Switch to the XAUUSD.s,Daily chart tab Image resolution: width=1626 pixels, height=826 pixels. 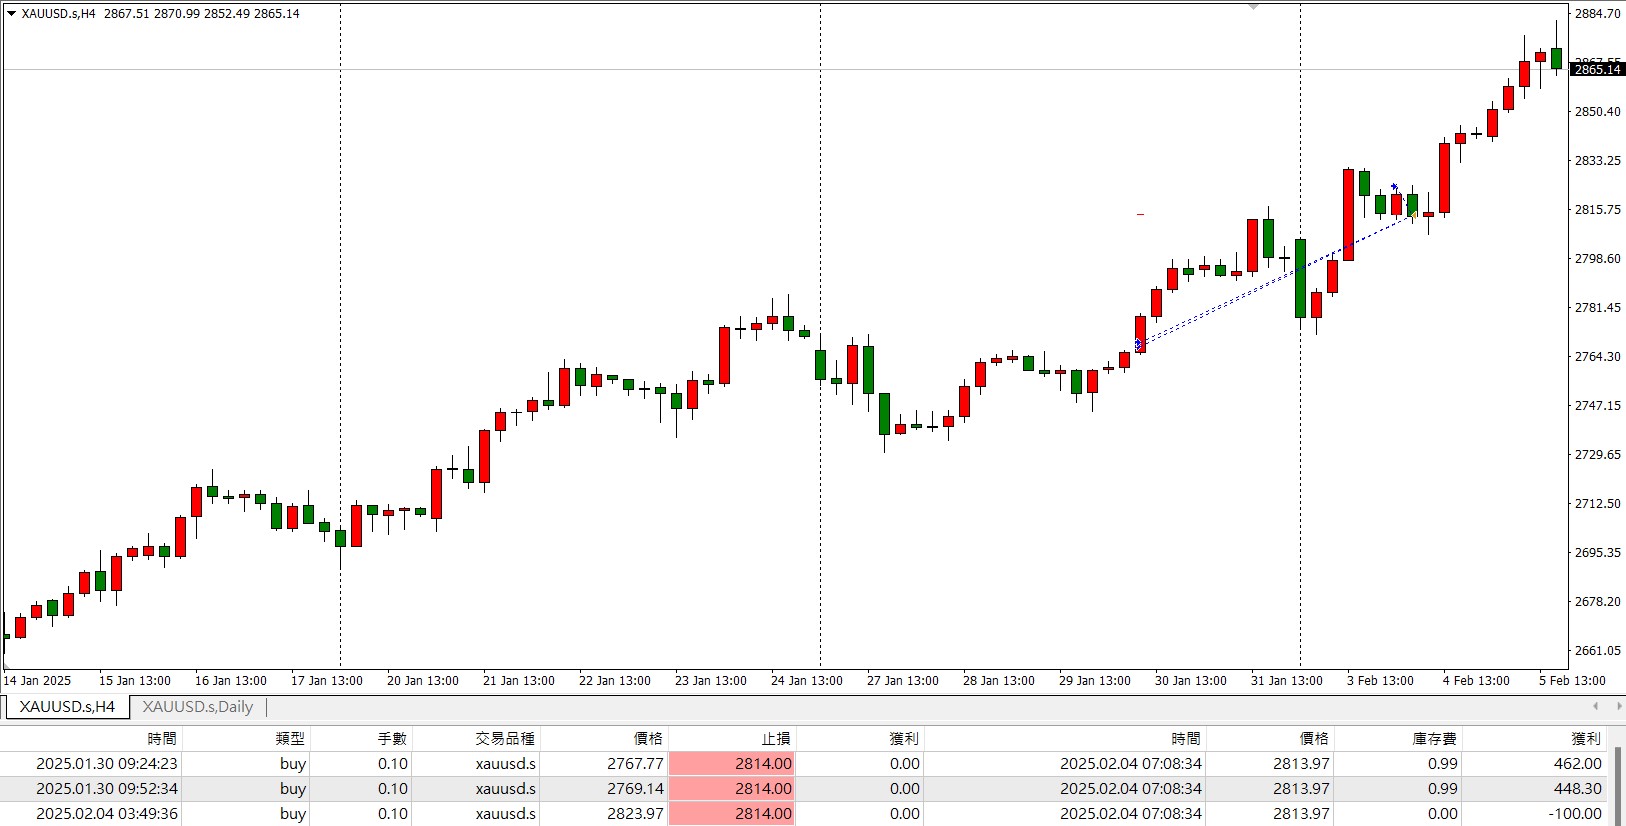coord(197,707)
